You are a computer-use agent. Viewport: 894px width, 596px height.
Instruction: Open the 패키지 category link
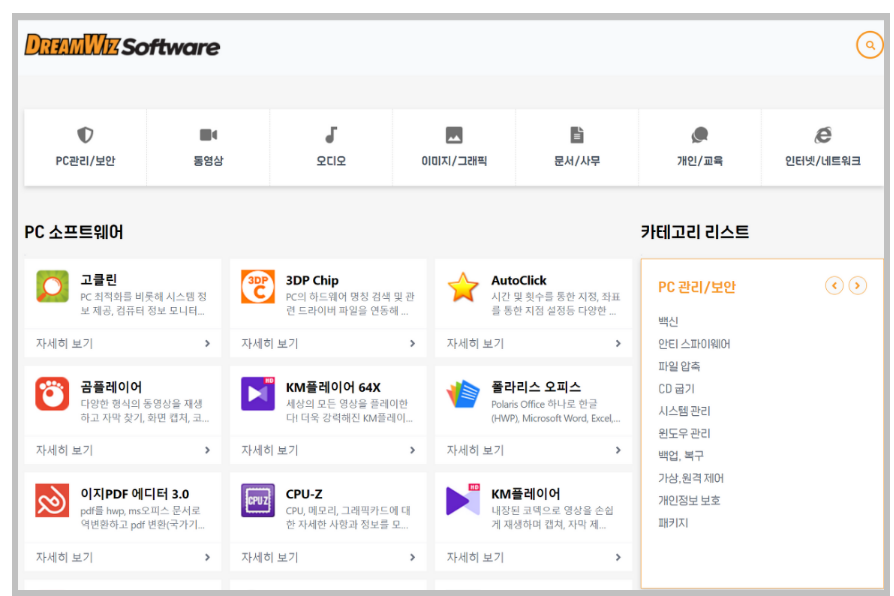673,523
